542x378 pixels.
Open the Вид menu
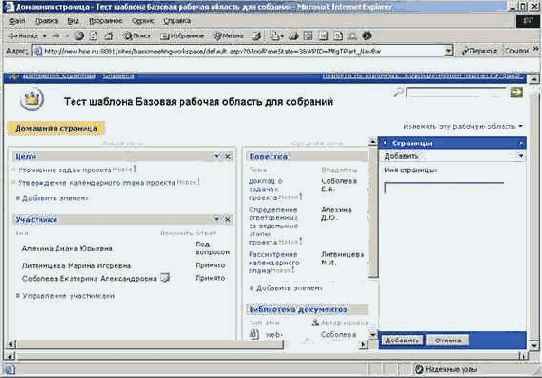[73, 21]
